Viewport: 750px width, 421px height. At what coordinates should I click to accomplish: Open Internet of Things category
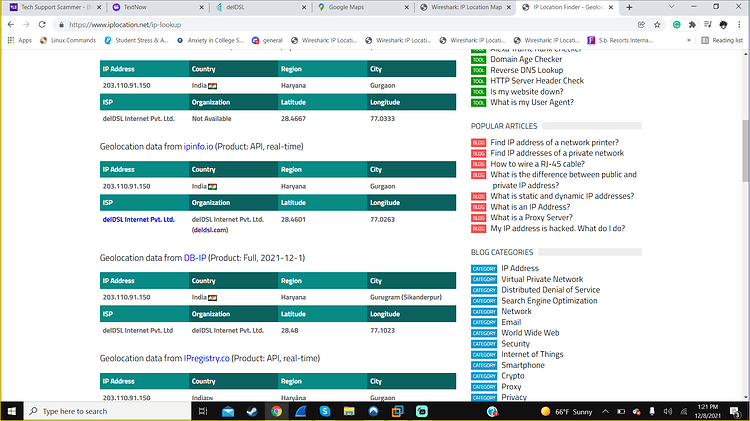532,354
